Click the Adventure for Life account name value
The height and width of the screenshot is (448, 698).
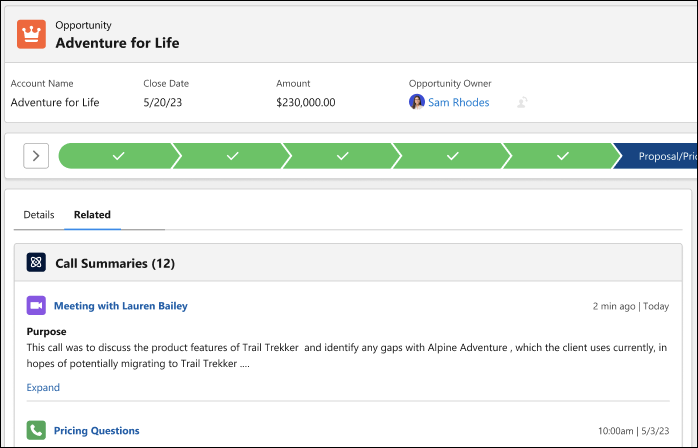coord(55,102)
